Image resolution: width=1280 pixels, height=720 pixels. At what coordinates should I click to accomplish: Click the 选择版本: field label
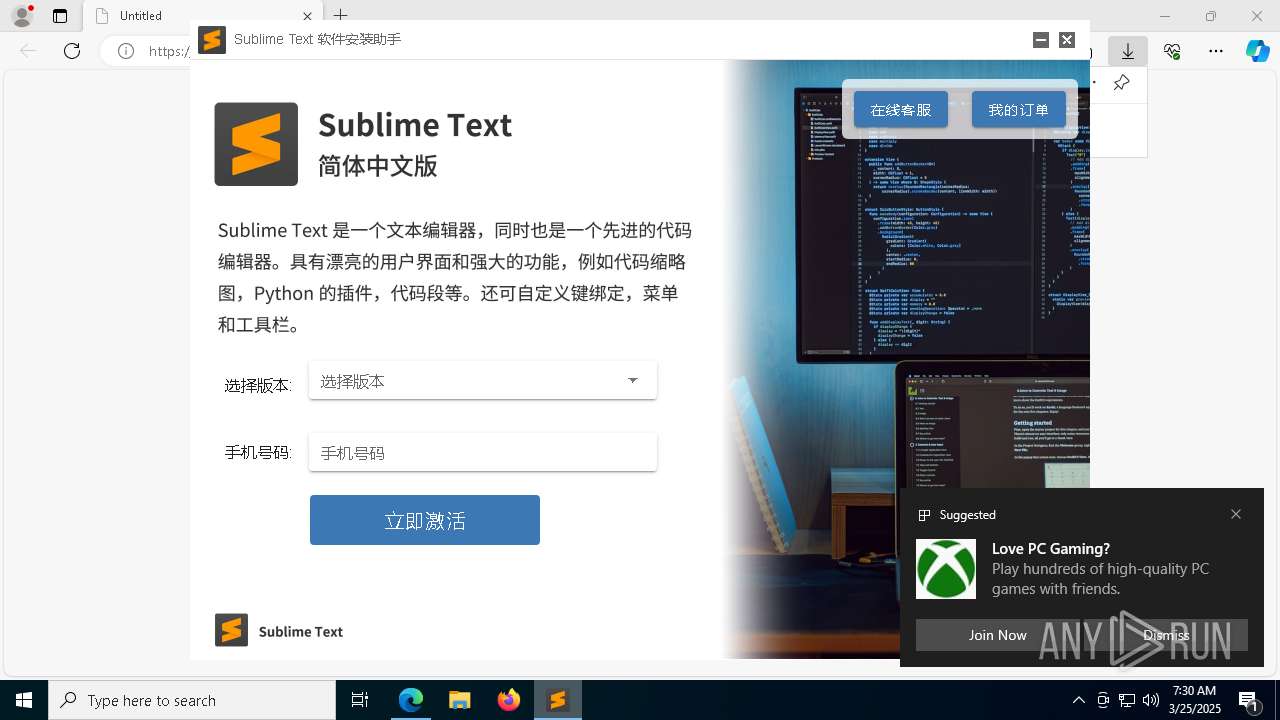tap(258, 385)
